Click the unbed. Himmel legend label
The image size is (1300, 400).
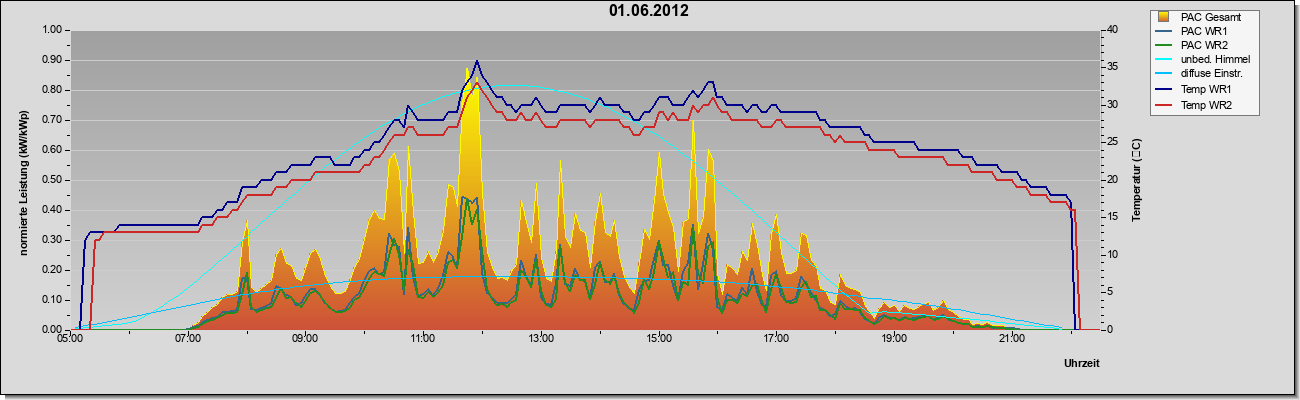click(1215, 60)
